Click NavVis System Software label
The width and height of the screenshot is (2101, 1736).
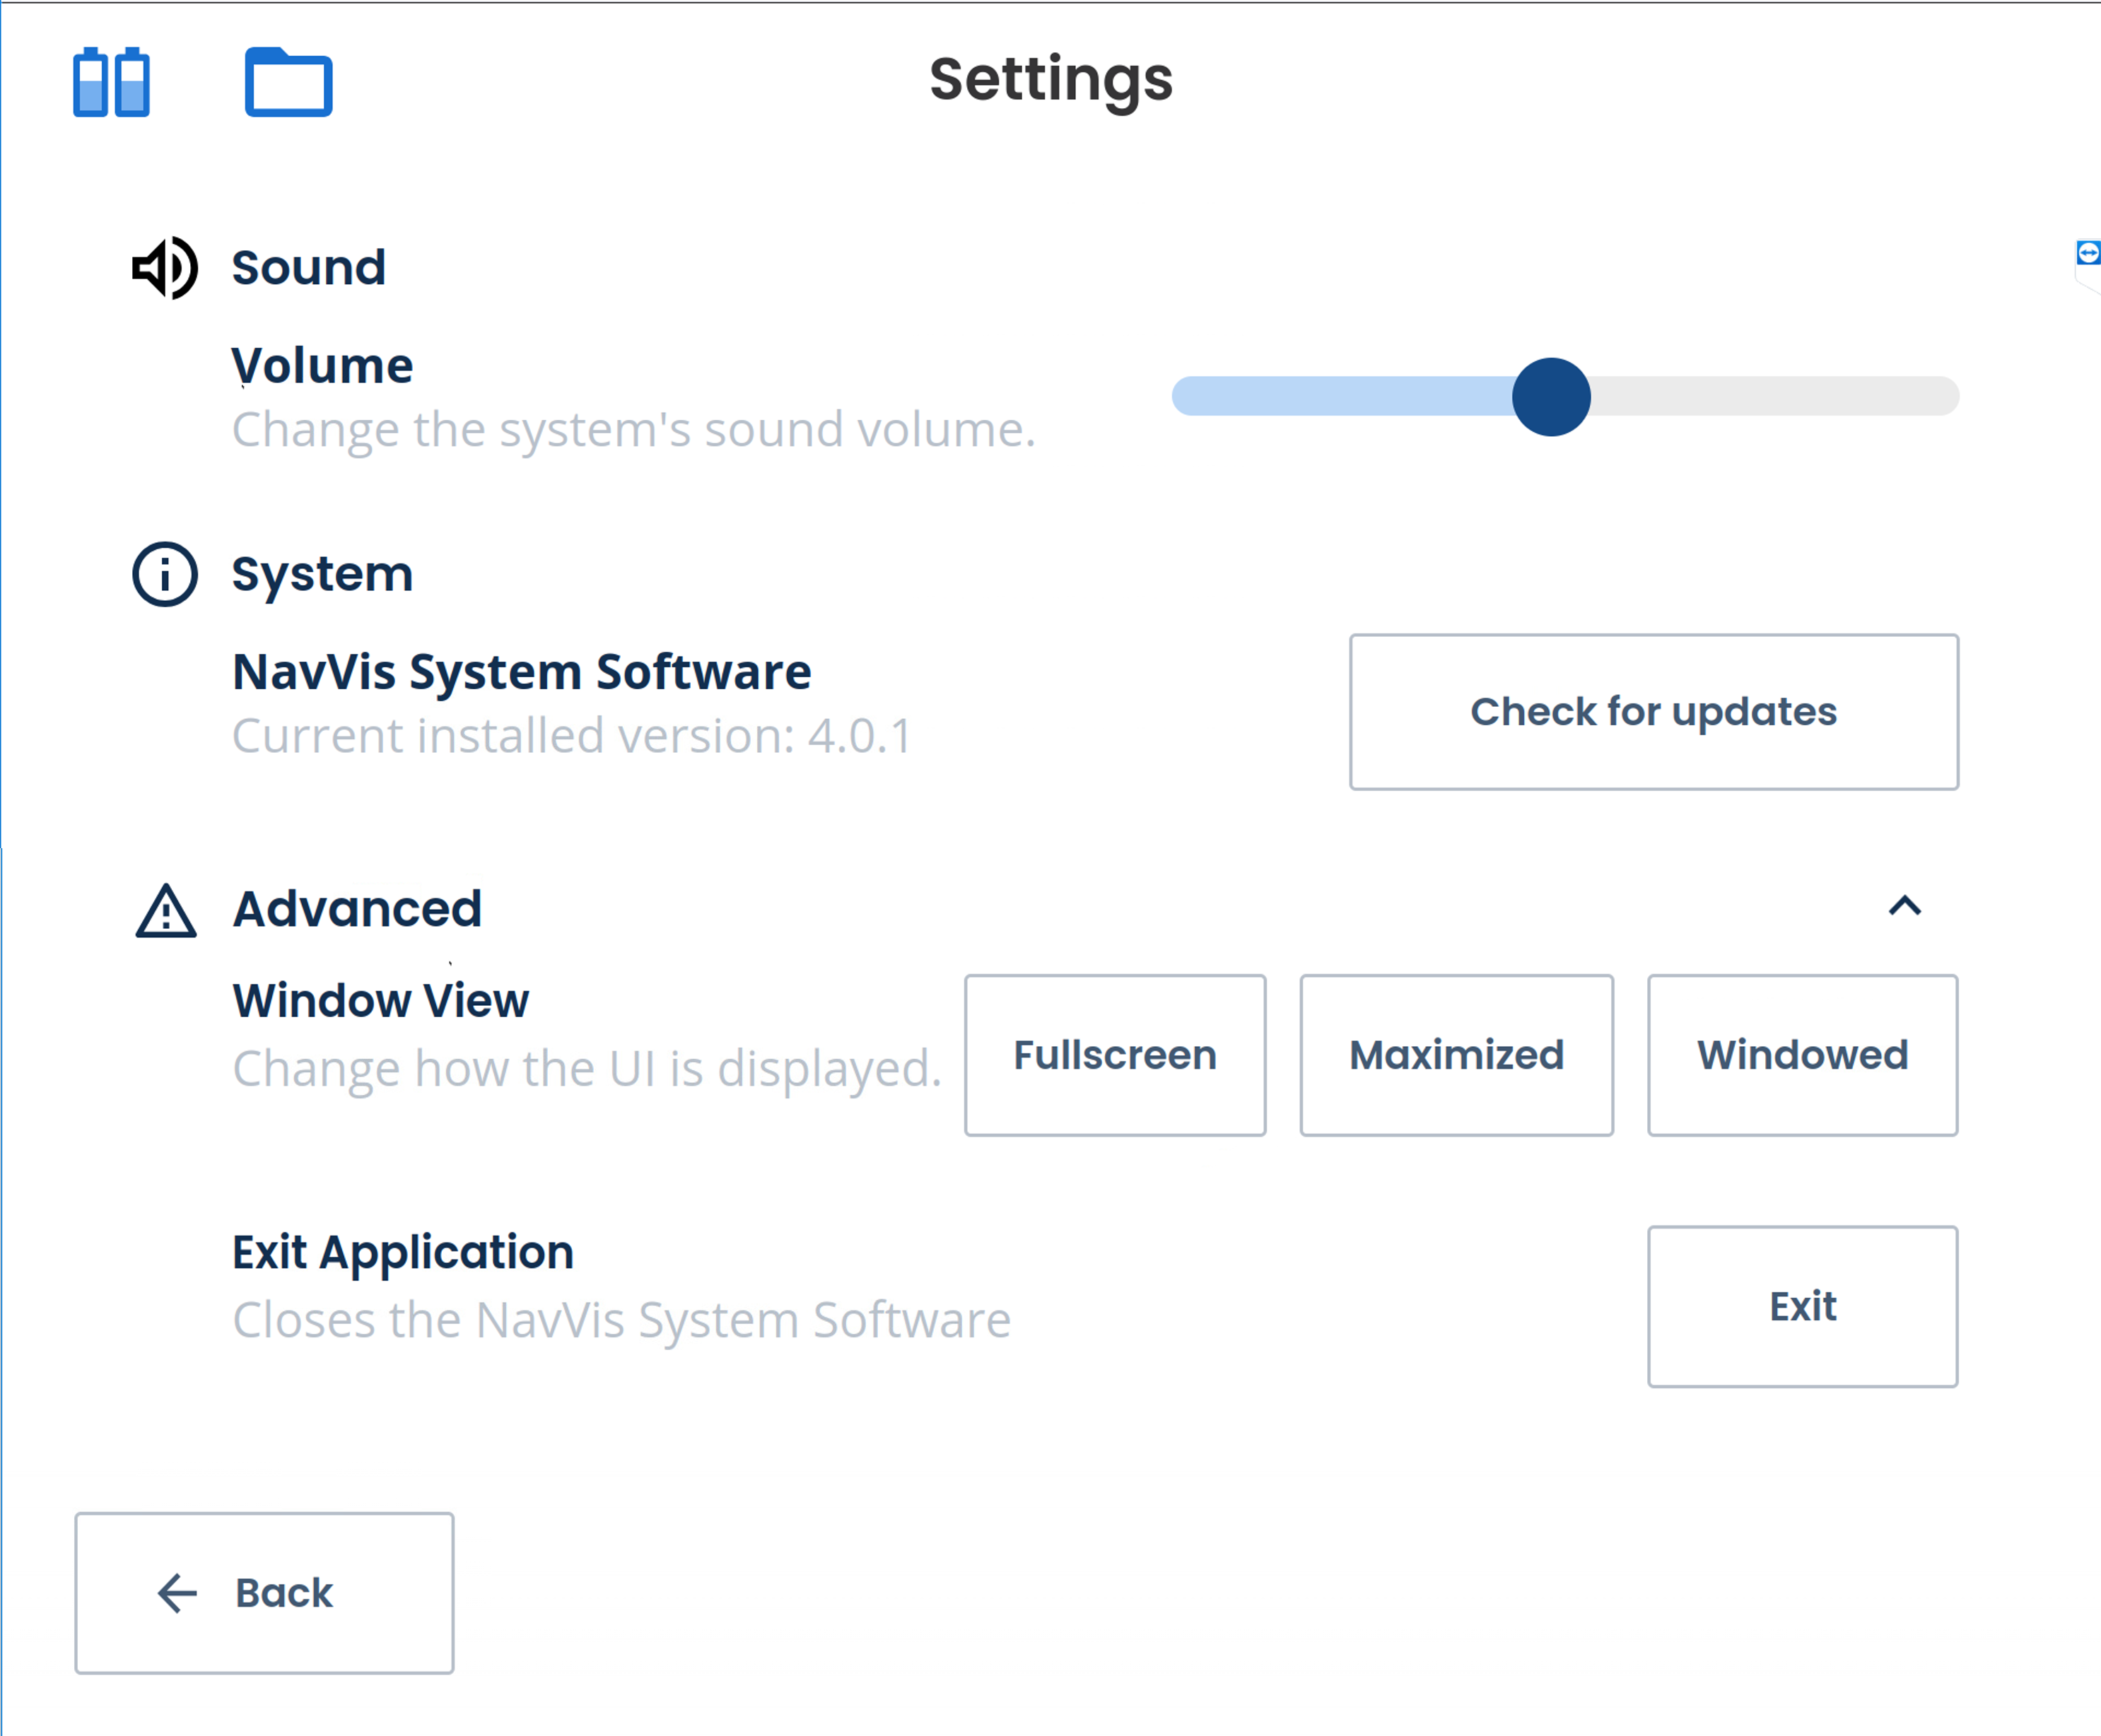pyautogui.click(x=522, y=672)
